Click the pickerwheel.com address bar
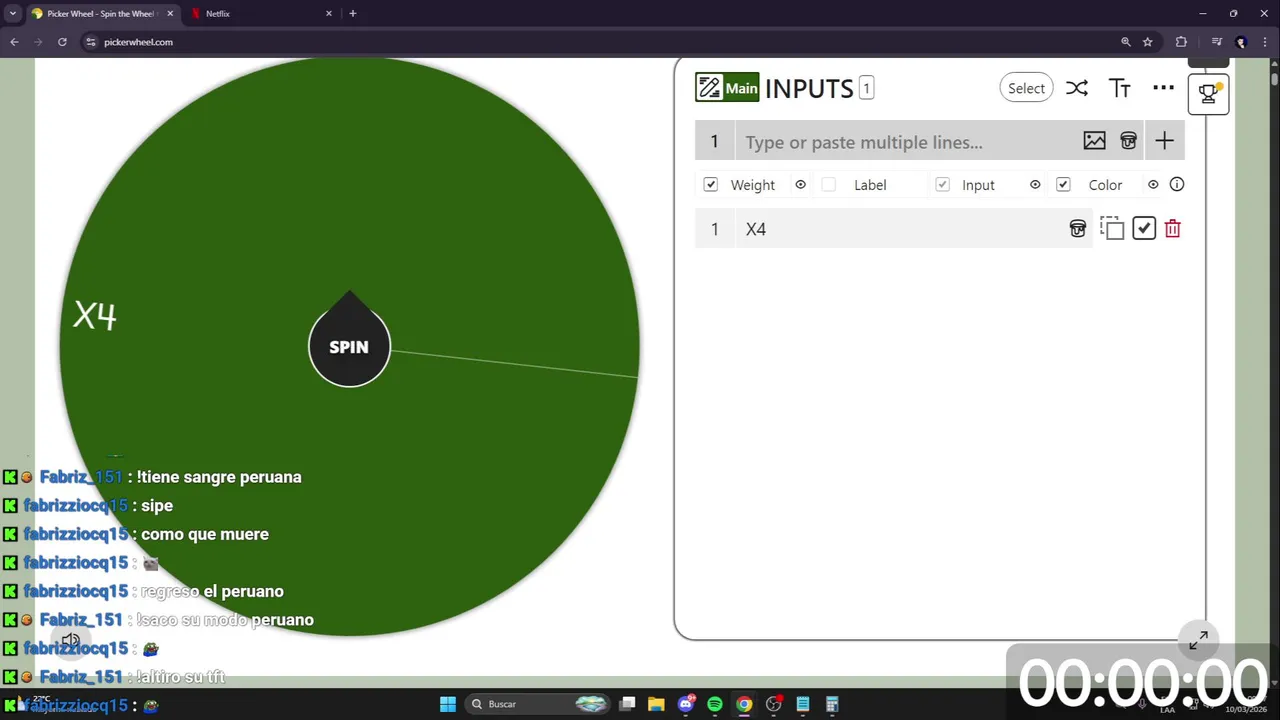1280x720 pixels. (x=600, y=42)
